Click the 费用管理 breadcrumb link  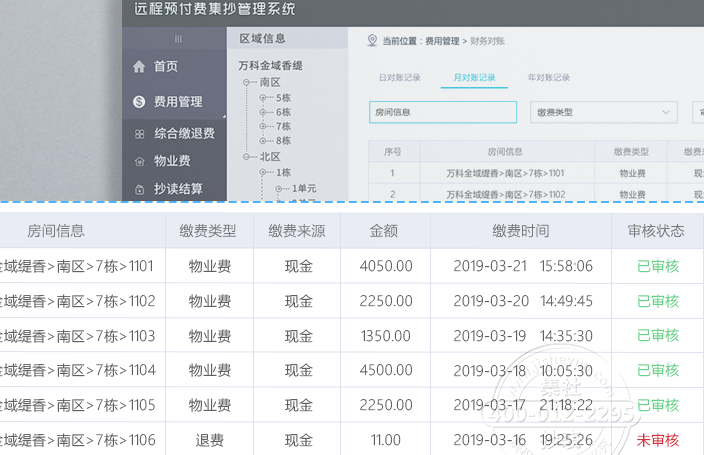click(441, 41)
